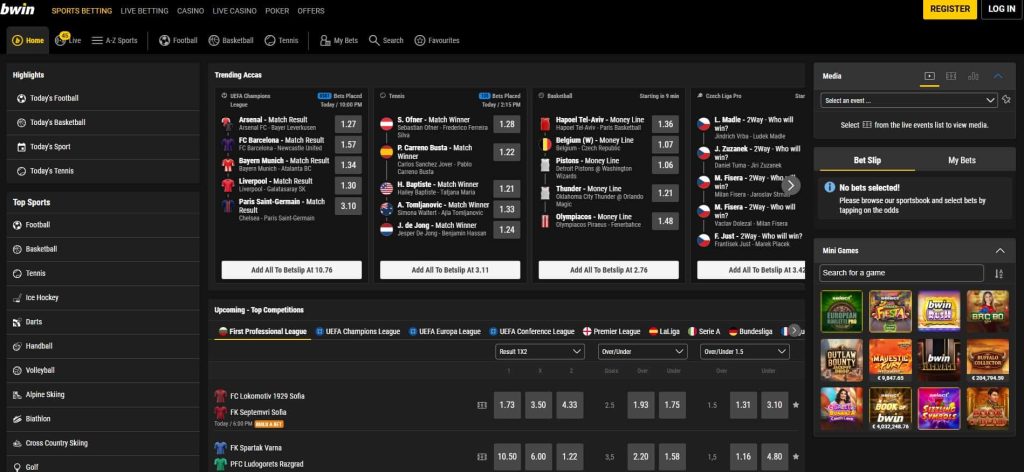The height and width of the screenshot is (472, 1024).
Task: Select Basketball in top navigation bar
Action: (231, 40)
